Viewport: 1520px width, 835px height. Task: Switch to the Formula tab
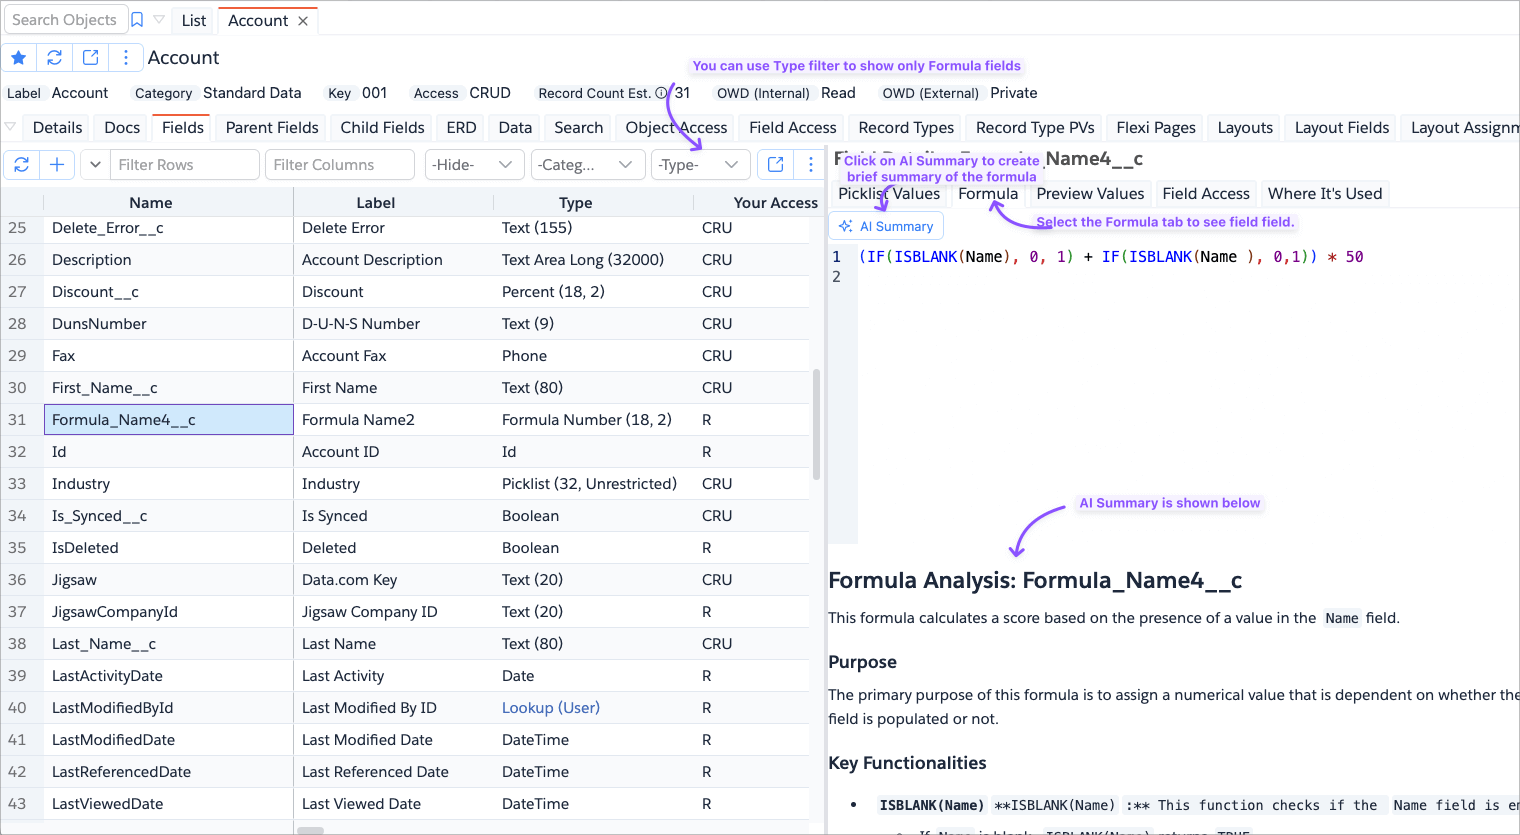(987, 194)
